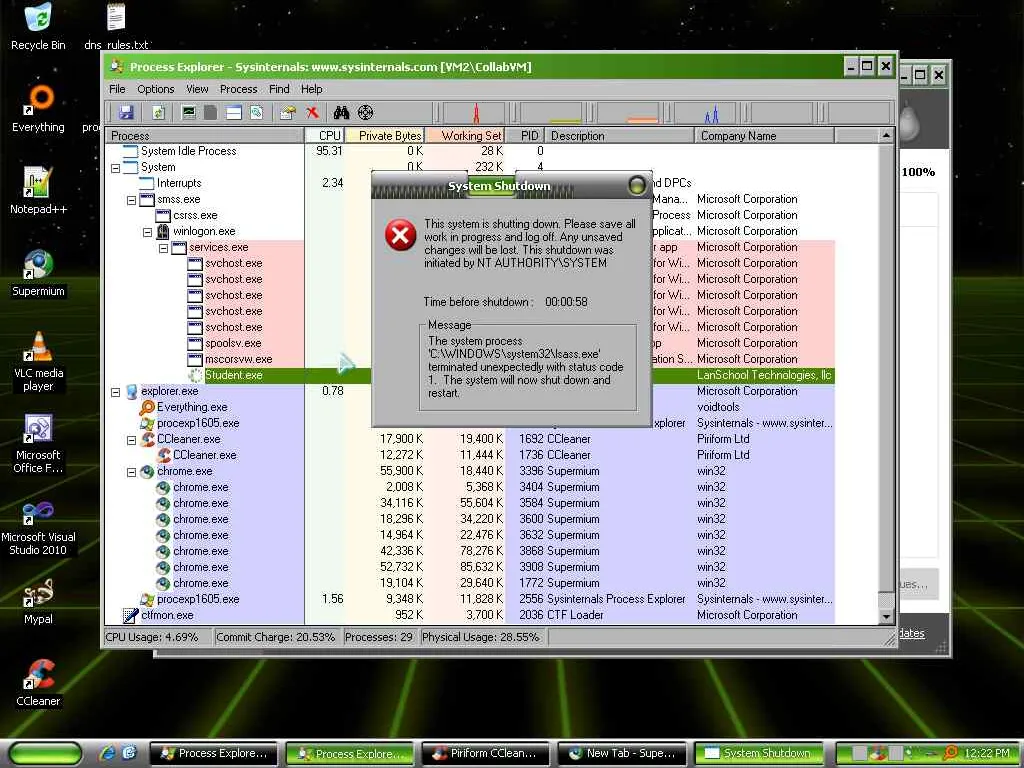Select the Everything desktop shortcut
Screen dimensions: 1024x768
pyautogui.click(x=38, y=108)
